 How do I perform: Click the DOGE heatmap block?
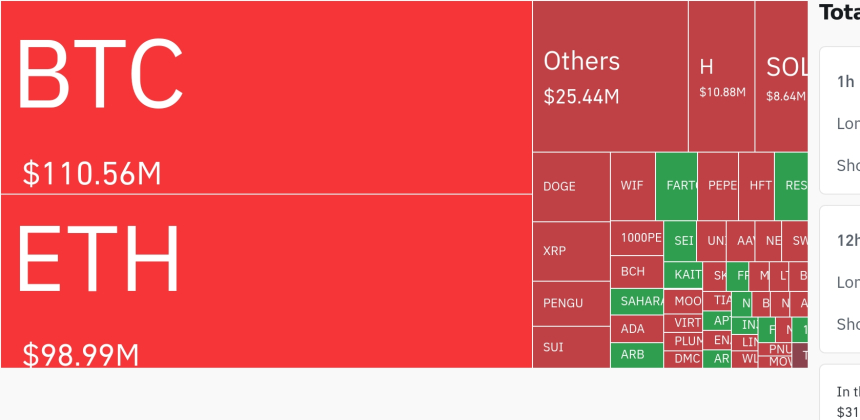571,186
